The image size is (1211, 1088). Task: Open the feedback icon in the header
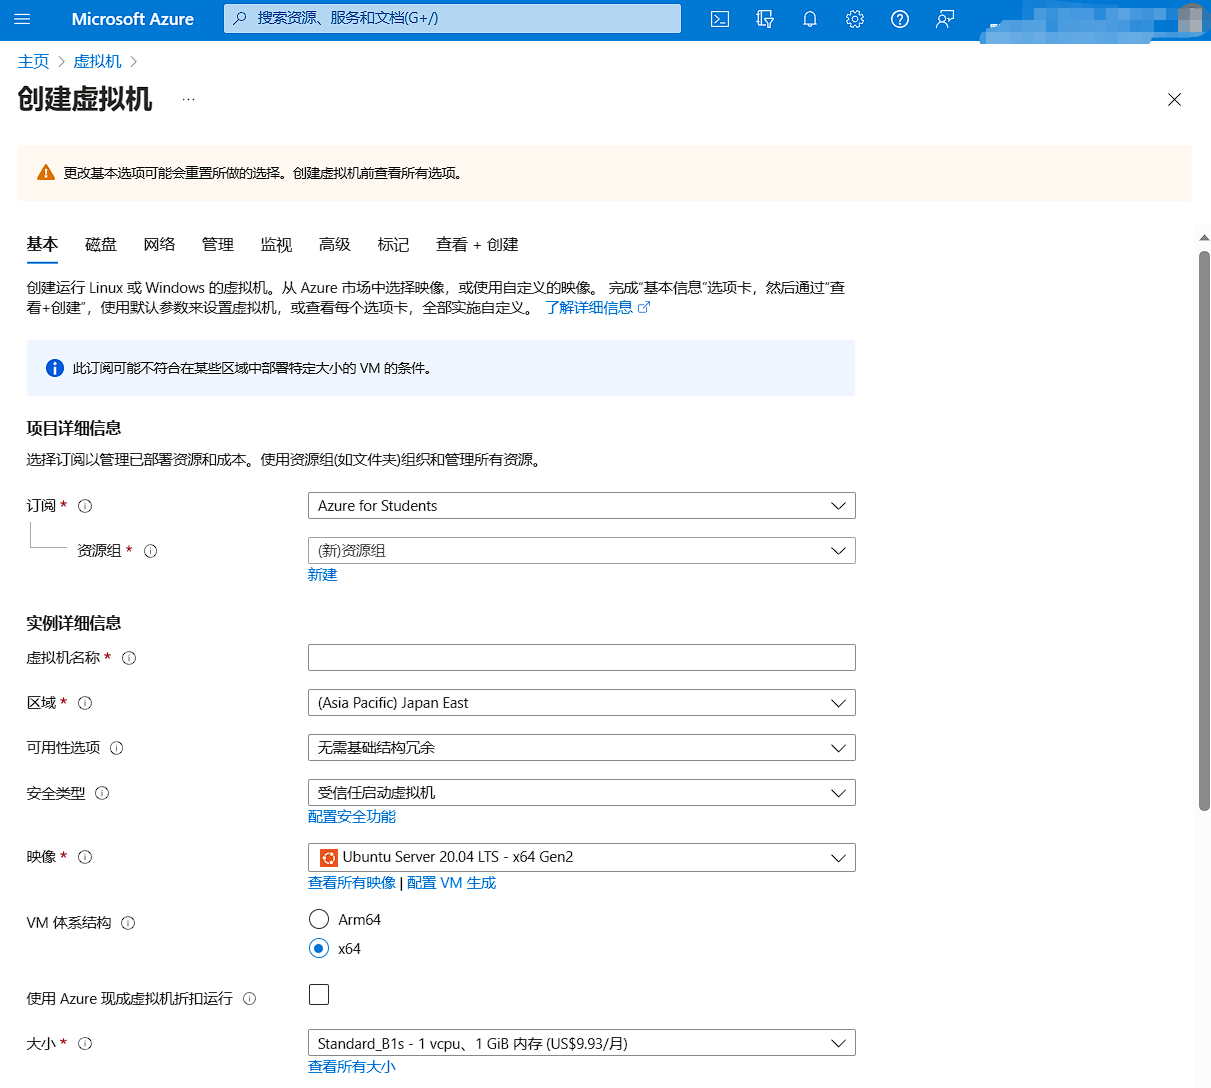coord(945,19)
